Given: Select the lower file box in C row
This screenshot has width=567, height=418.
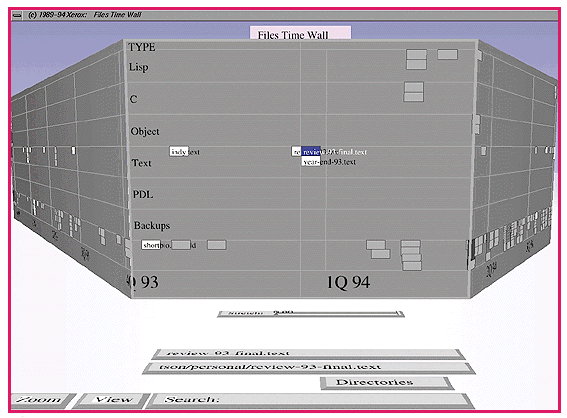Looking at the screenshot, I should click(x=414, y=97).
